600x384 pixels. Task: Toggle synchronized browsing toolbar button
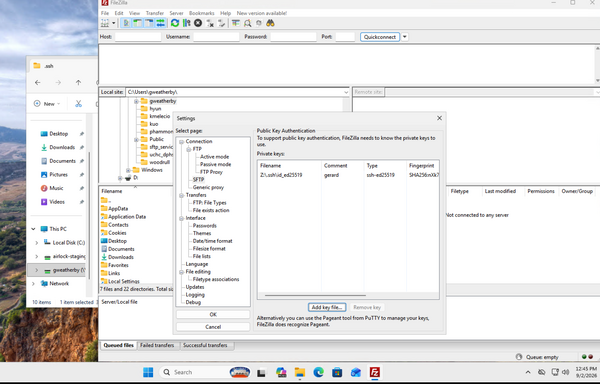click(x=259, y=23)
